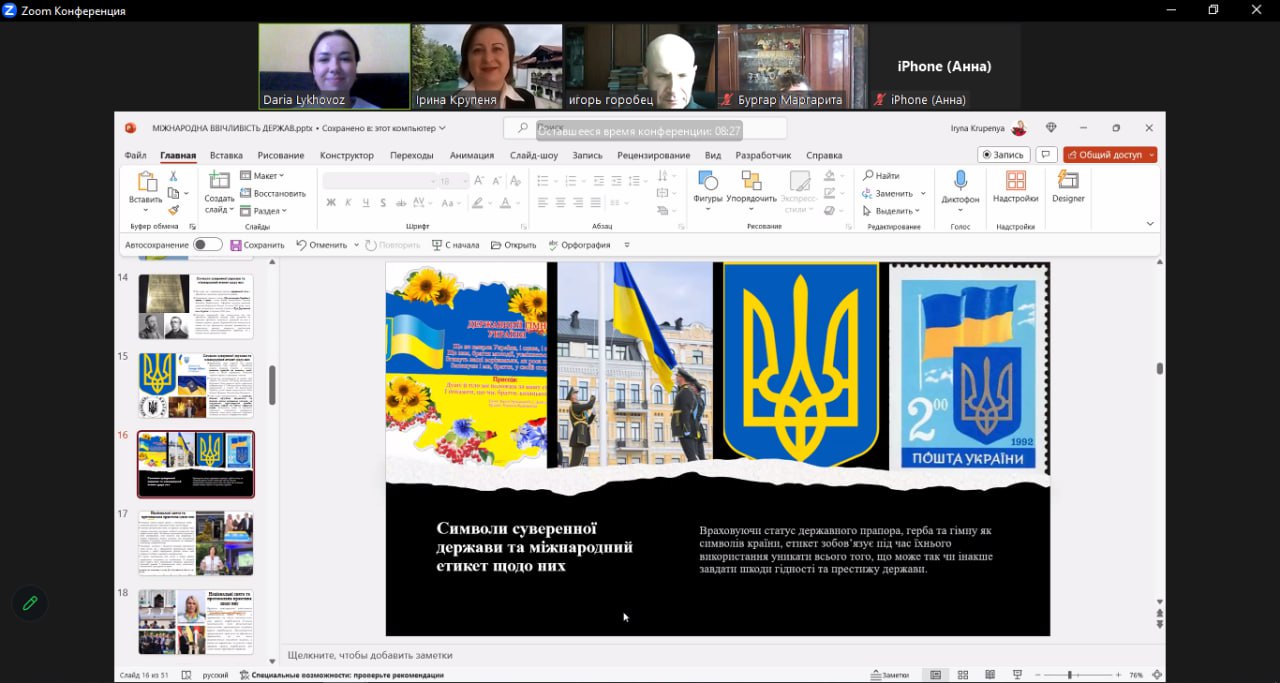
Task: Click the clear formatting icon
Action: point(516,180)
